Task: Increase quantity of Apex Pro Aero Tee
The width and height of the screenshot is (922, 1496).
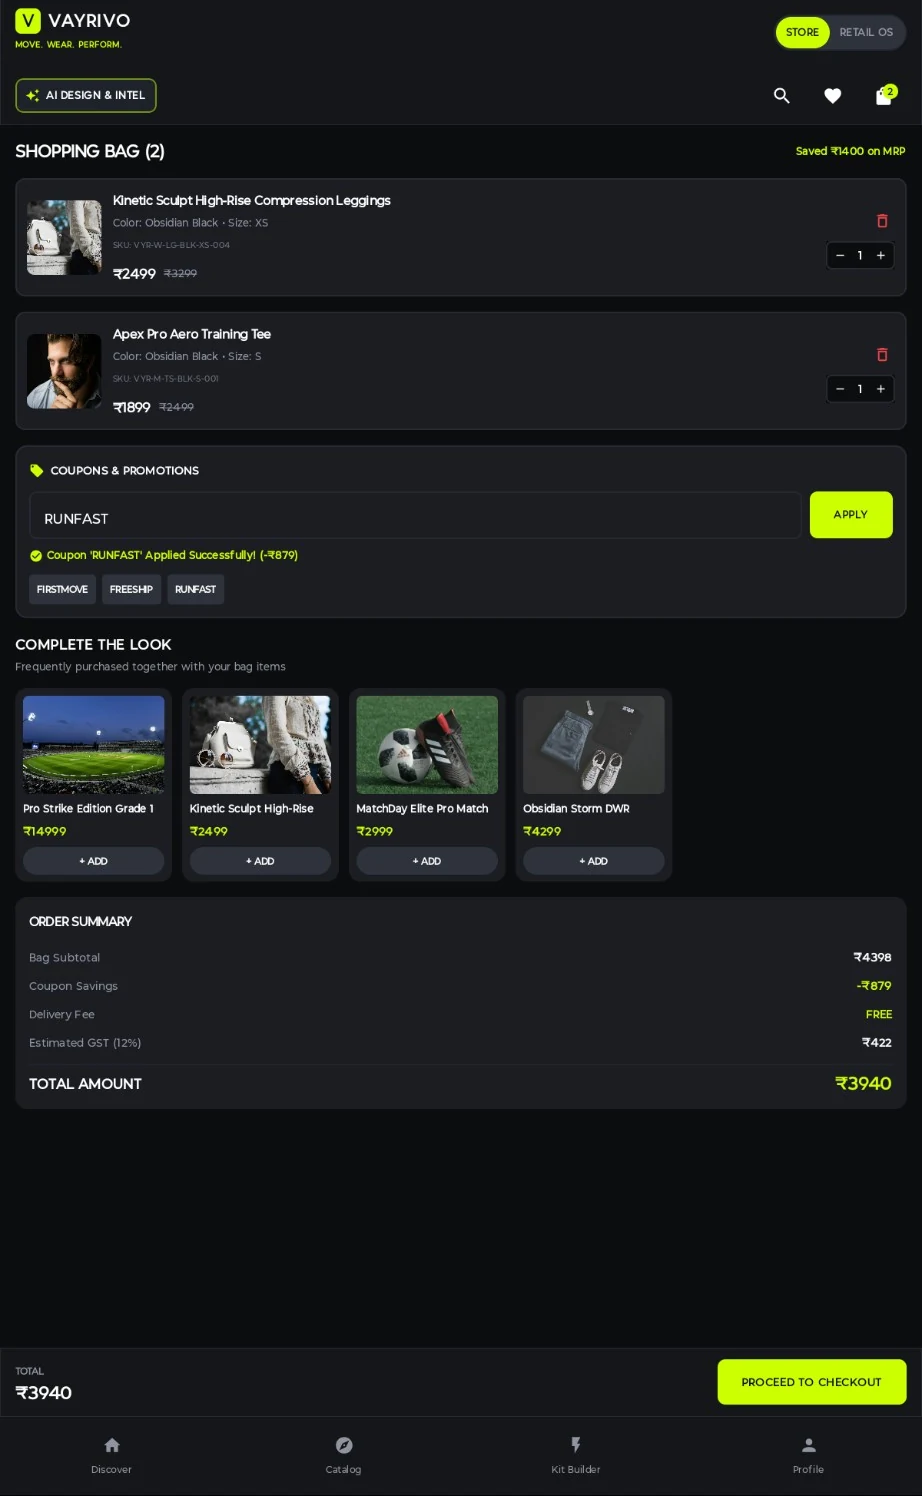Action: (881, 389)
